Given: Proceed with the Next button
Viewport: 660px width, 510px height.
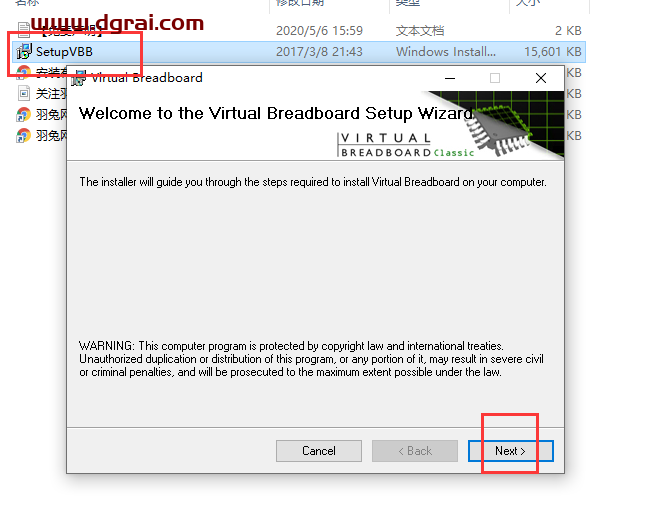Looking at the screenshot, I should (511, 451).
